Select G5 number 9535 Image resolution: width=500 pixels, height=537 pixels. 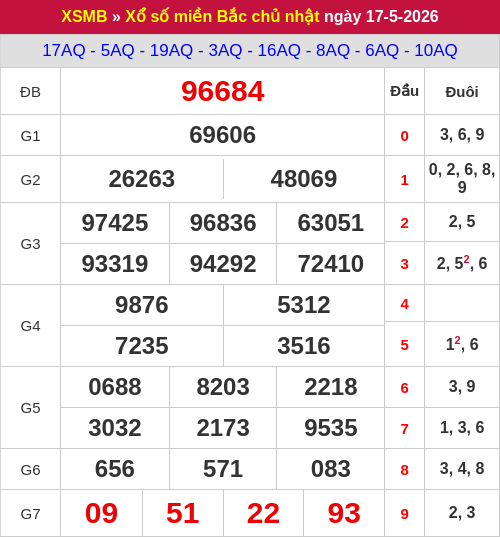331,428
